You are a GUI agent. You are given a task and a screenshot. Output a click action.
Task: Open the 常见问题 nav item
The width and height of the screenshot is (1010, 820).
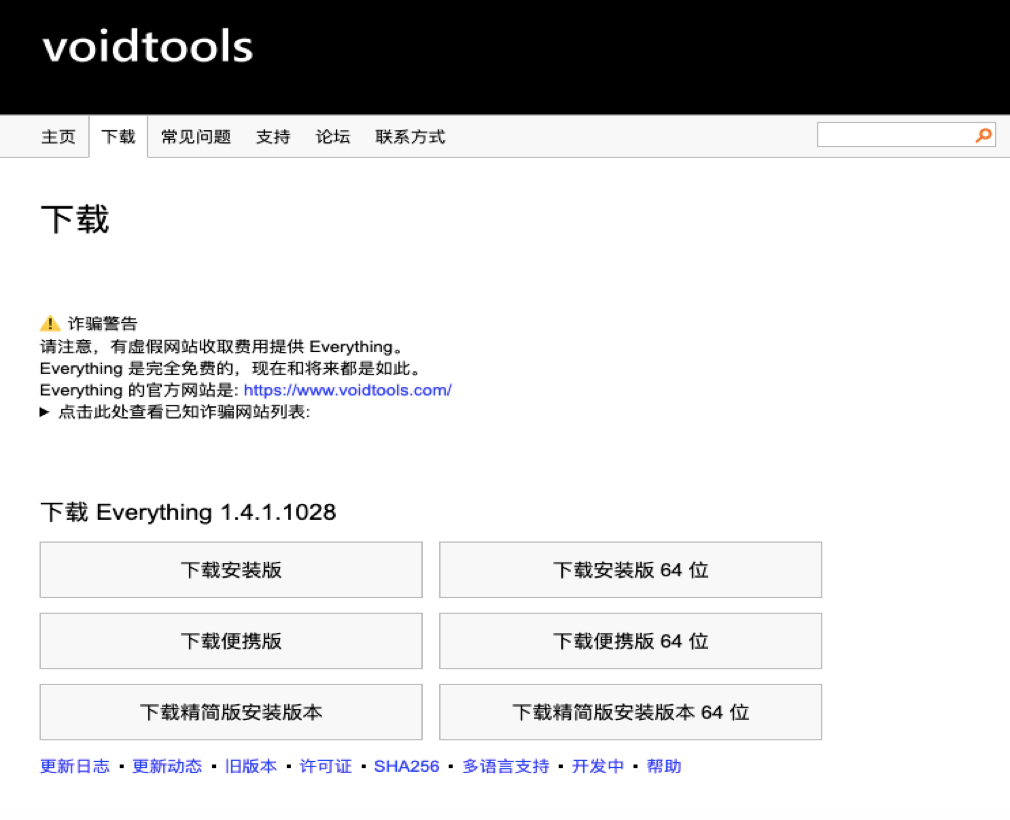196,137
